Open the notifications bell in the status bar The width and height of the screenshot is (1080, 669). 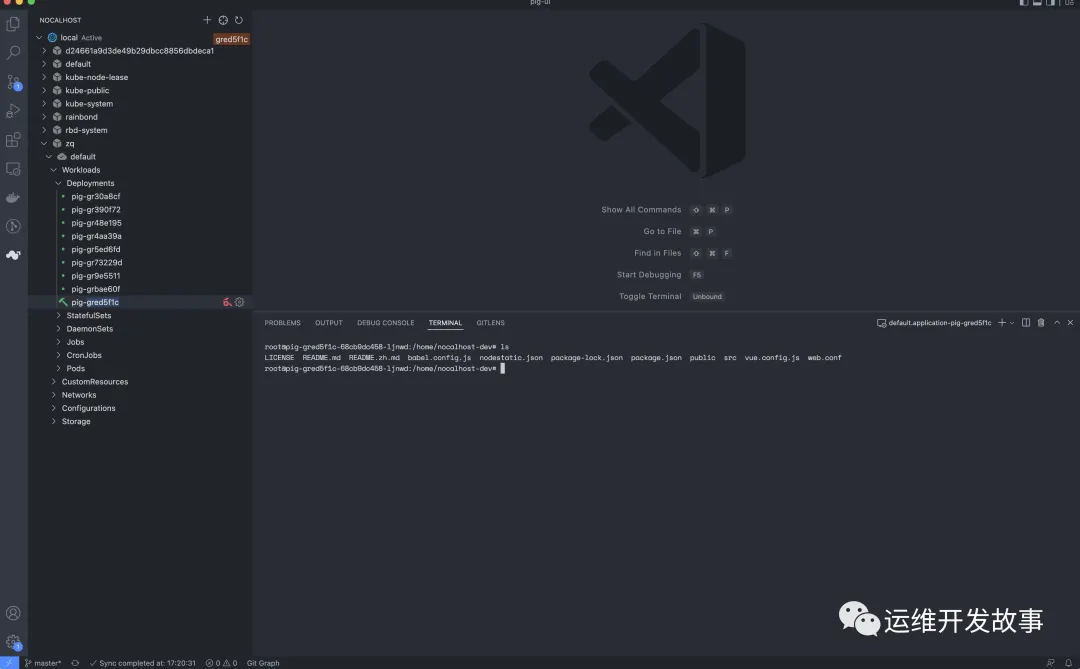point(1068,663)
